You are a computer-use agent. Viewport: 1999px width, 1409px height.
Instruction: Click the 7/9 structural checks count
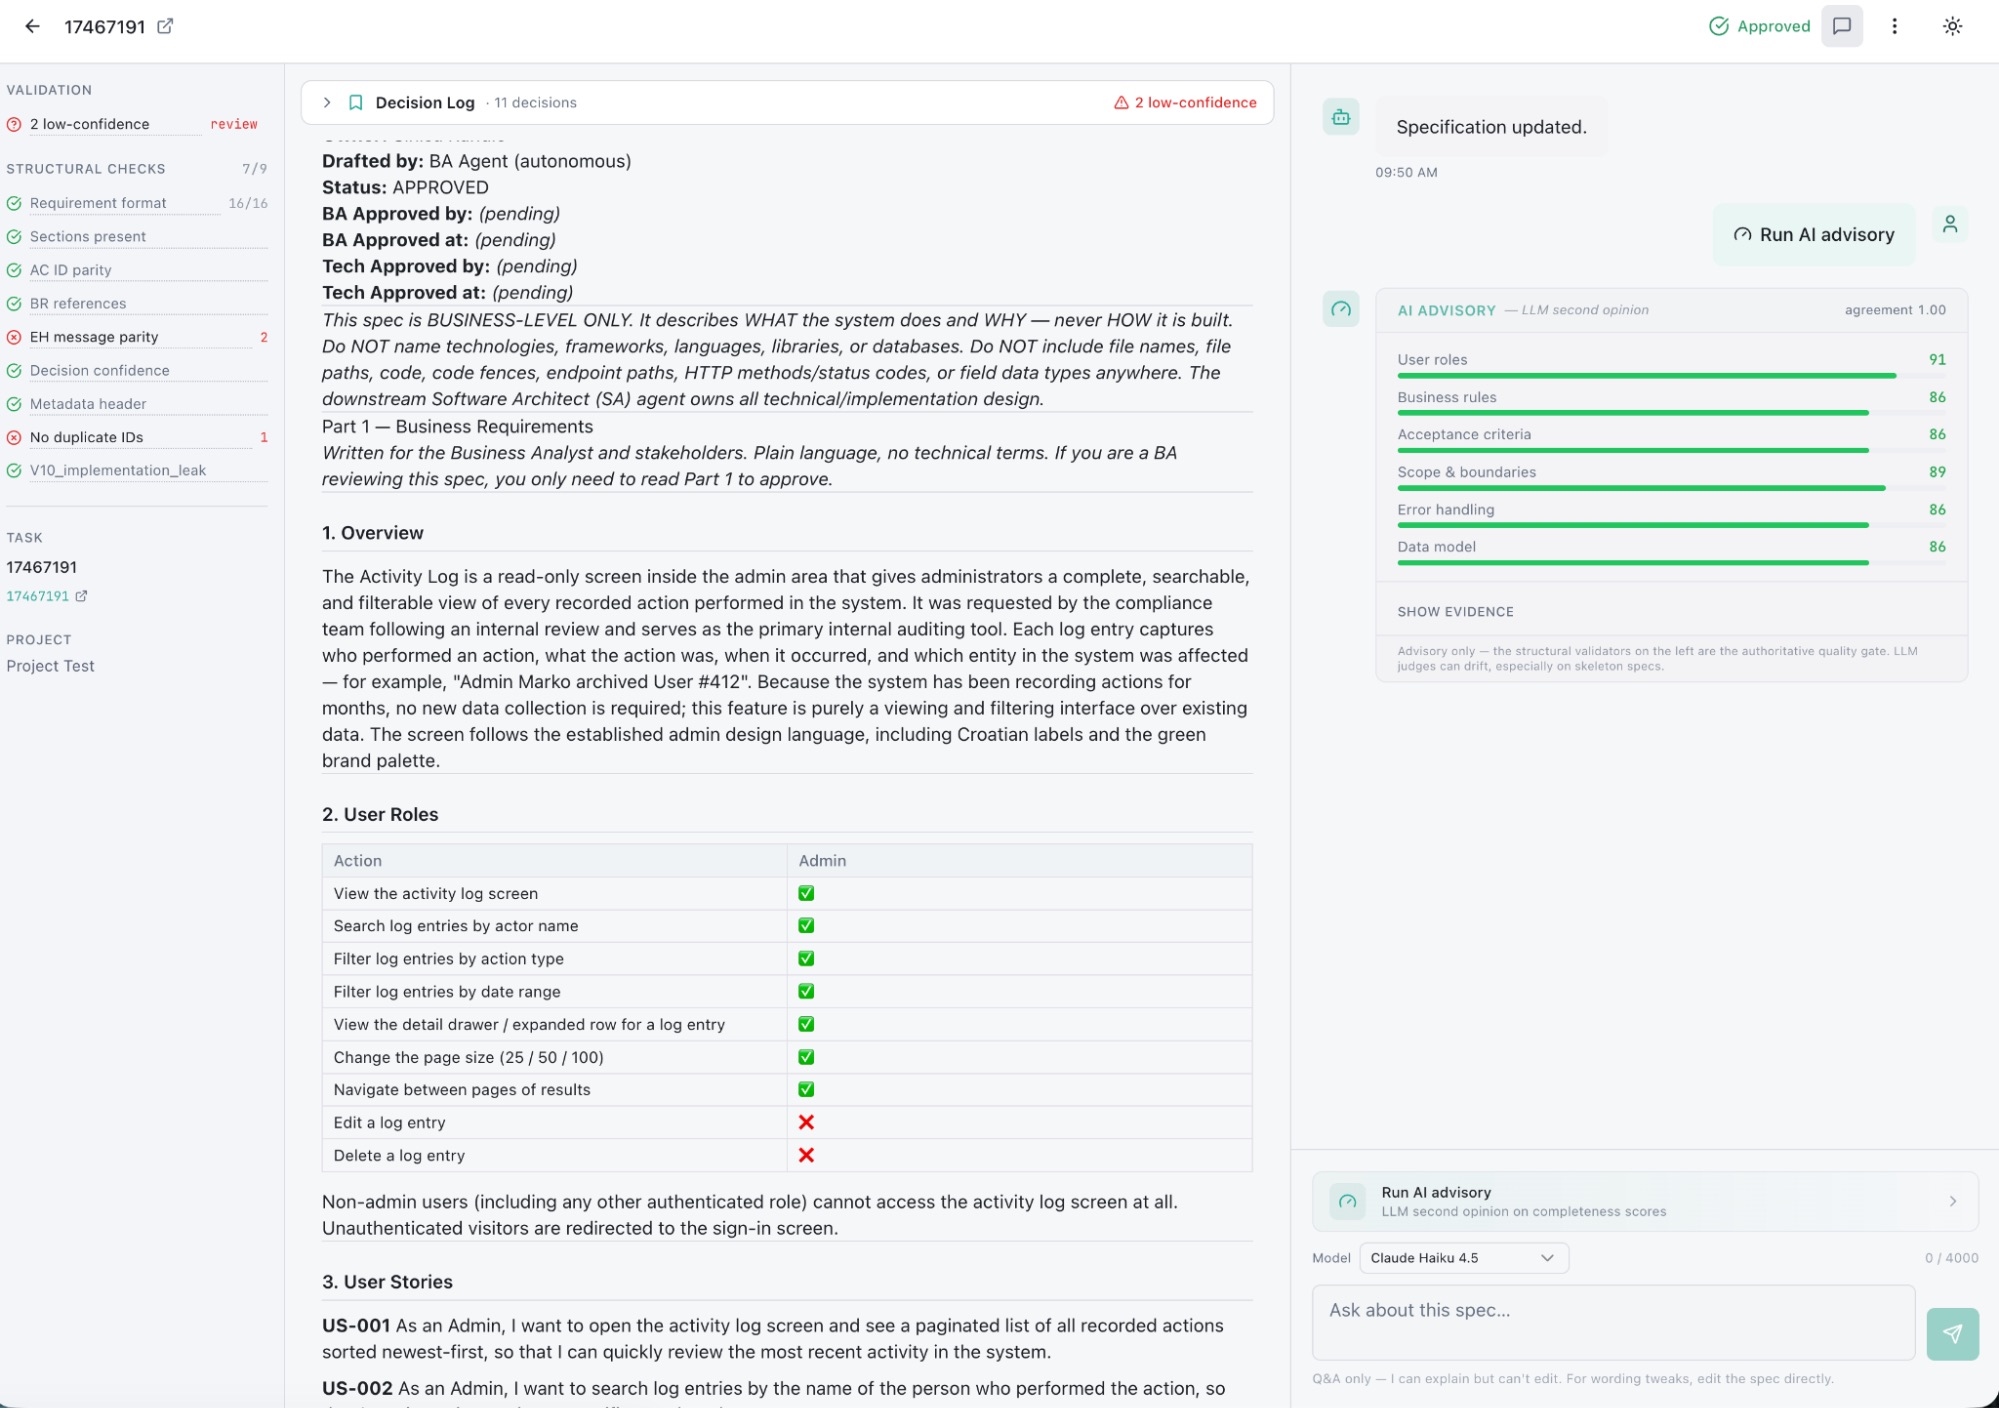[x=255, y=169]
